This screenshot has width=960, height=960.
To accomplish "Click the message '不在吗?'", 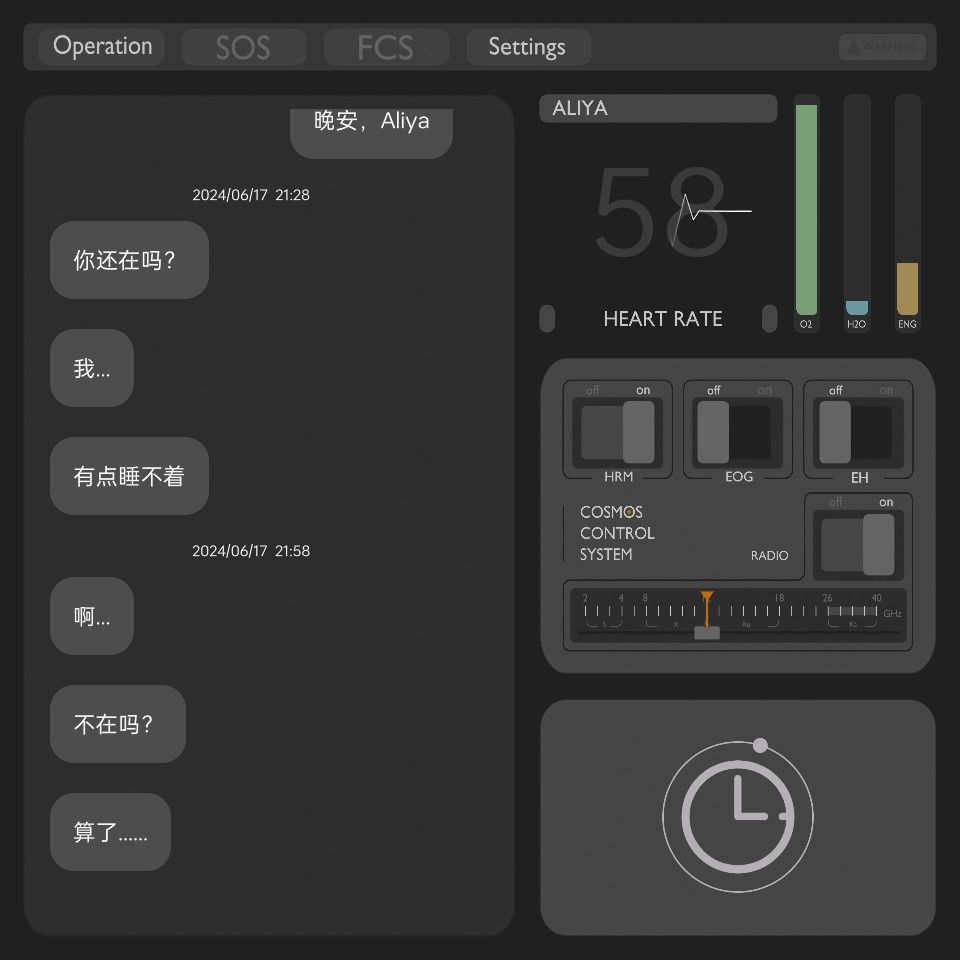I will (118, 724).
